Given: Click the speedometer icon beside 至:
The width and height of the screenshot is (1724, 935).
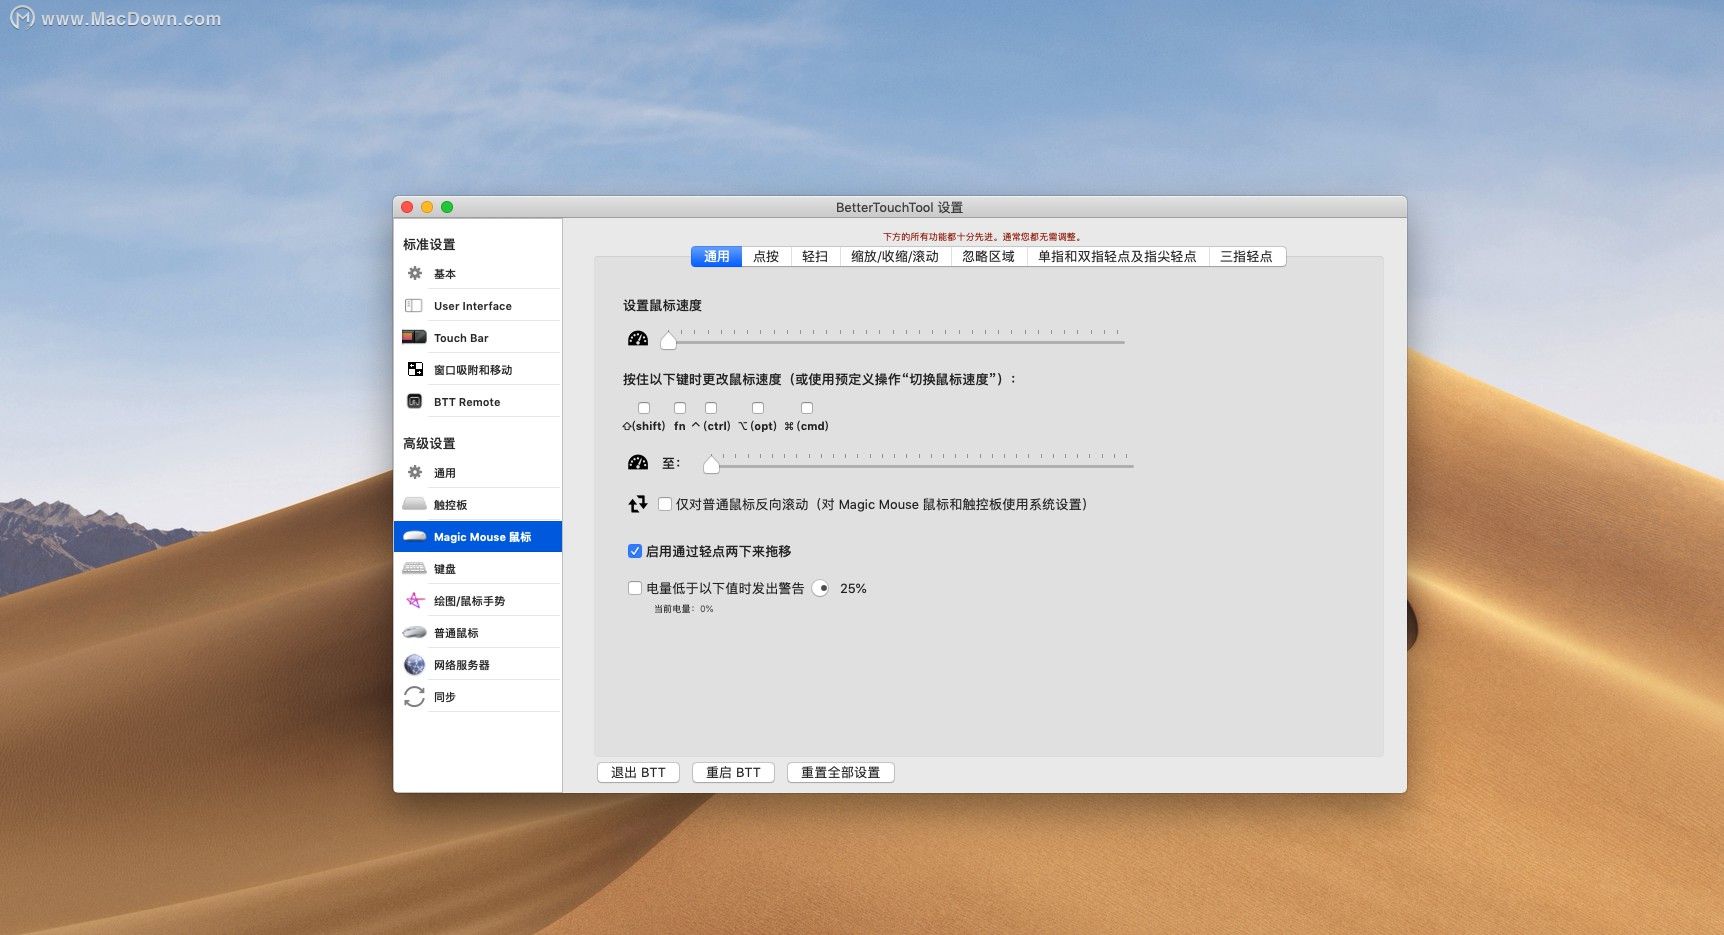Looking at the screenshot, I should click(638, 462).
